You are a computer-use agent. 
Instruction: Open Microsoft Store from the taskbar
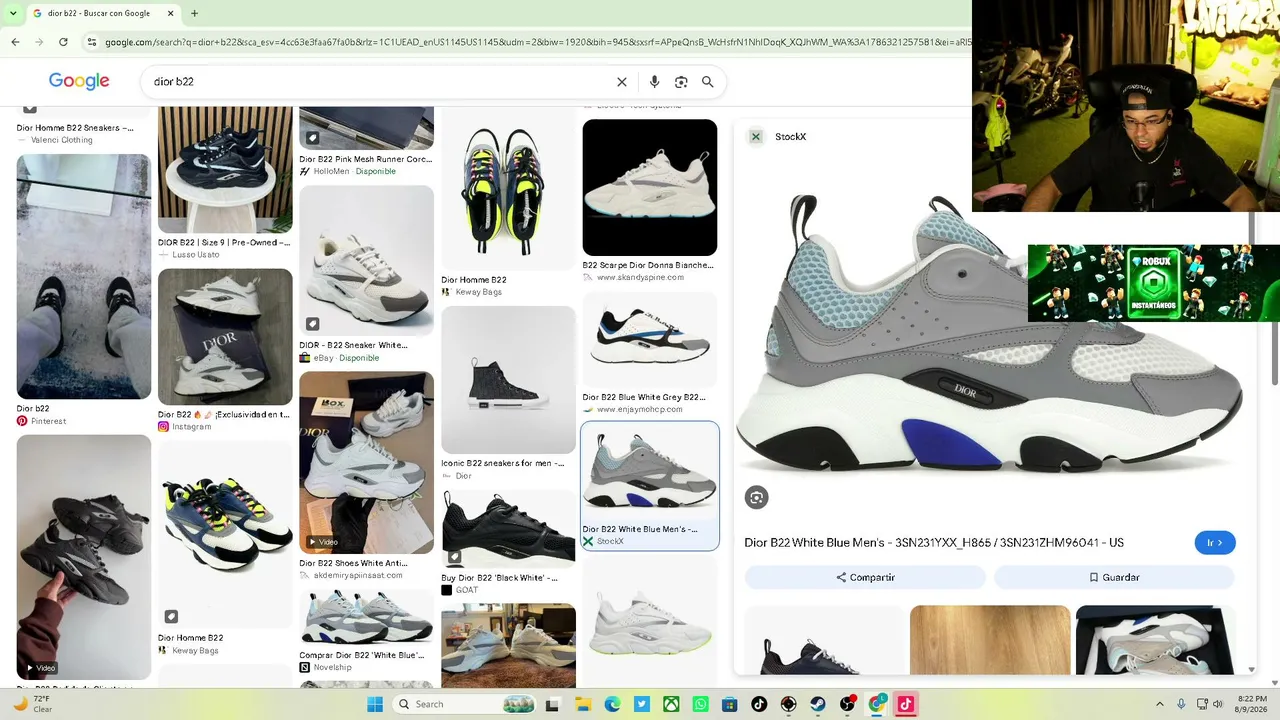[730, 704]
